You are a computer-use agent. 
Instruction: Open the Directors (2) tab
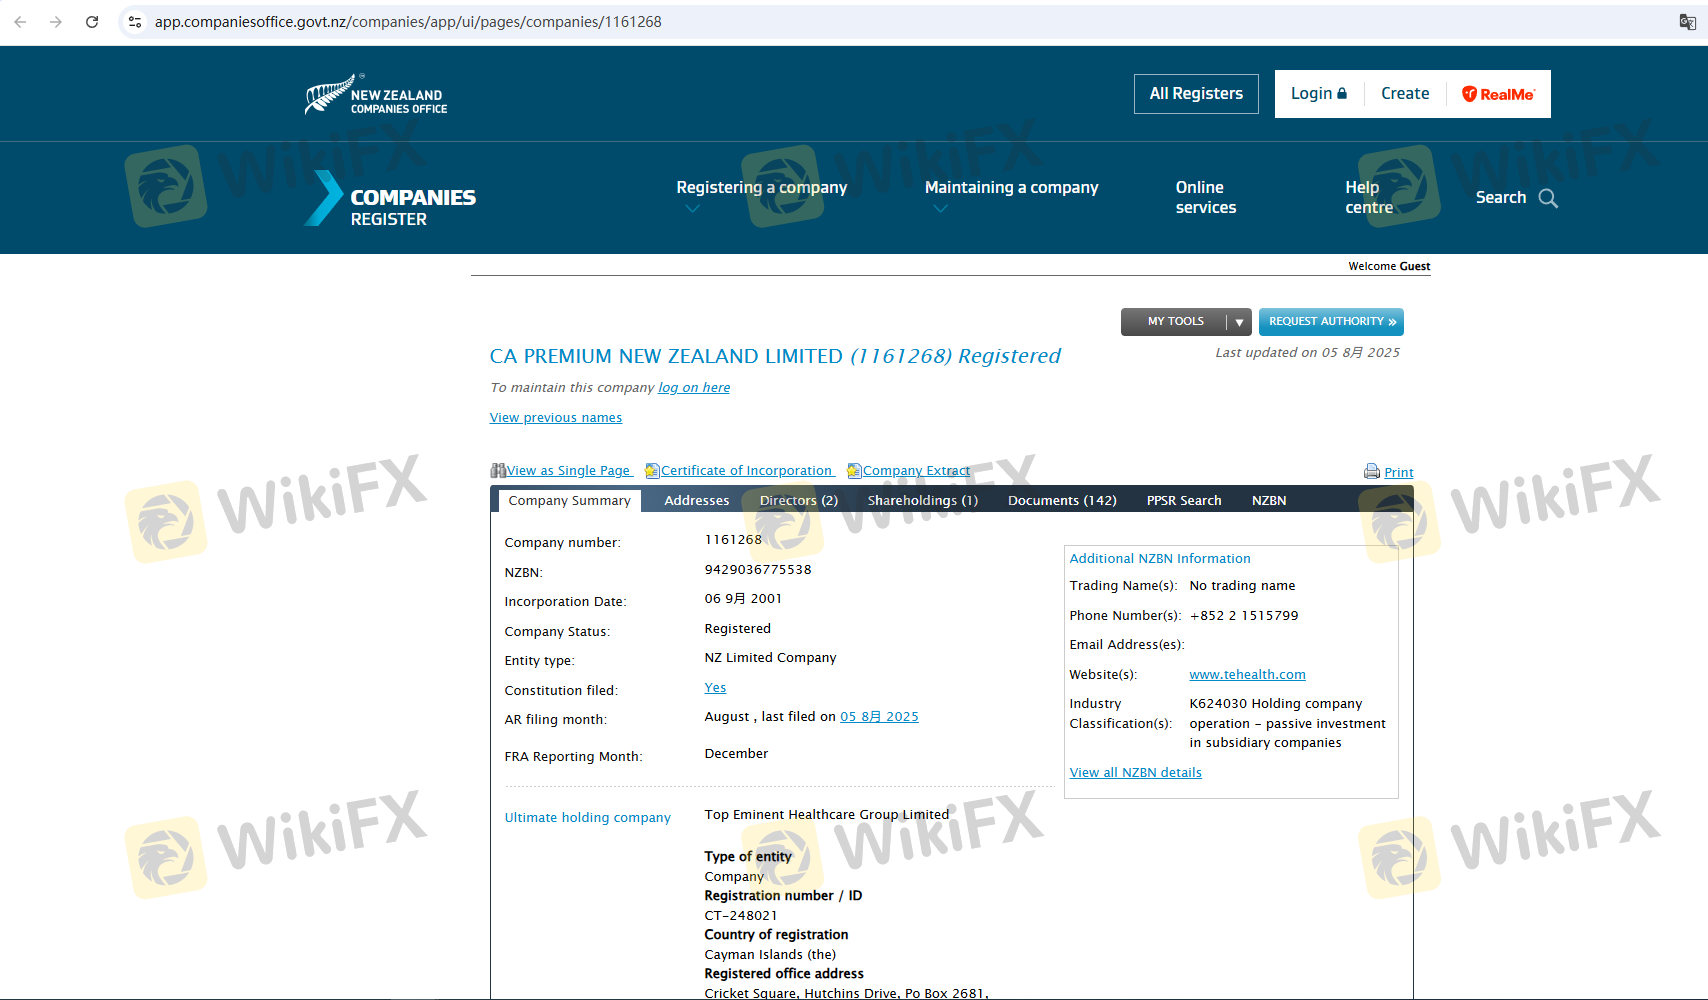point(799,501)
